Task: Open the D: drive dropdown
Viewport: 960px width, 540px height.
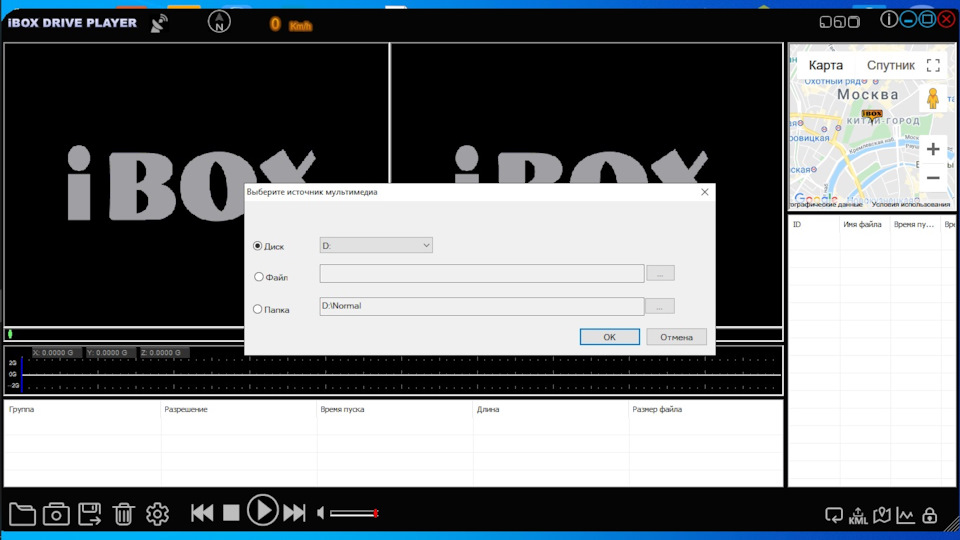Action: point(376,246)
